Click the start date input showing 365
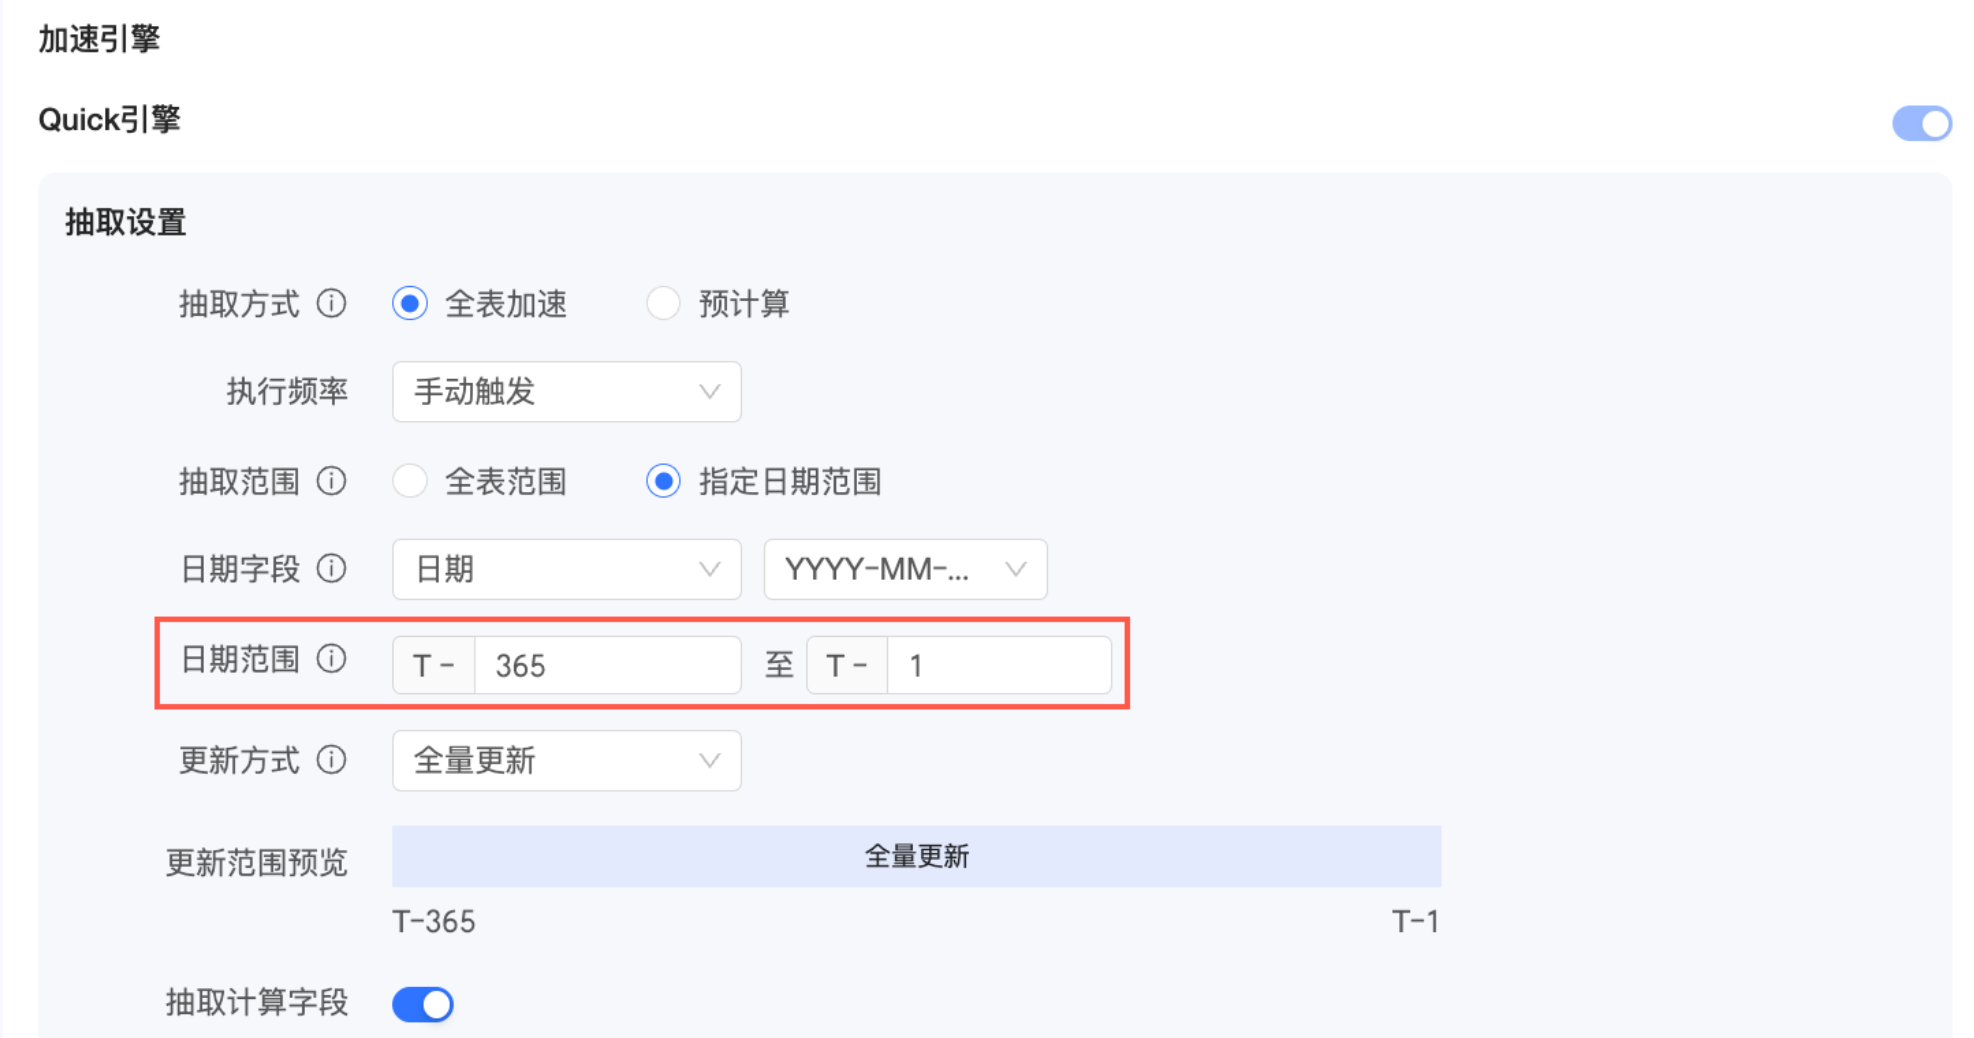Screen dimensions: 1974x1038 pyautogui.click(x=606, y=665)
